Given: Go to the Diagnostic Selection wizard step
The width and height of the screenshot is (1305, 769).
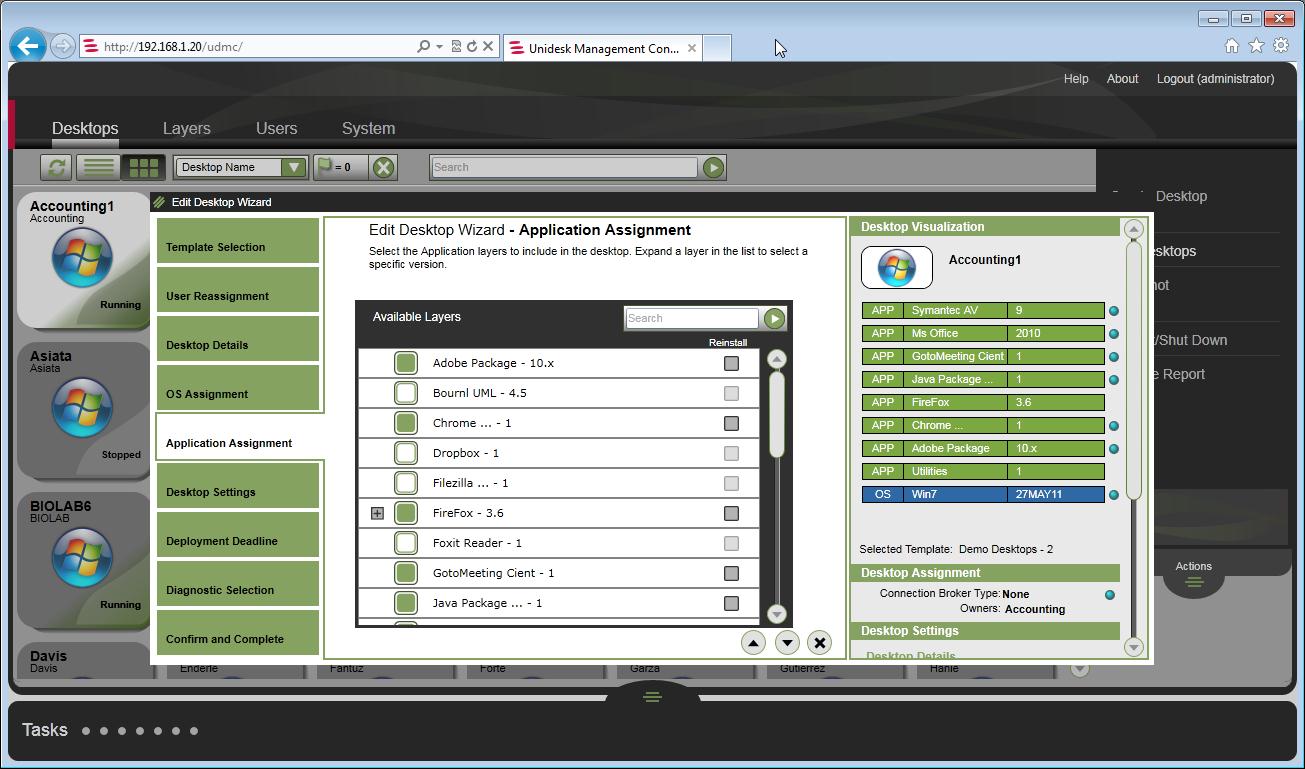Looking at the screenshot, I should click(238, 584).
